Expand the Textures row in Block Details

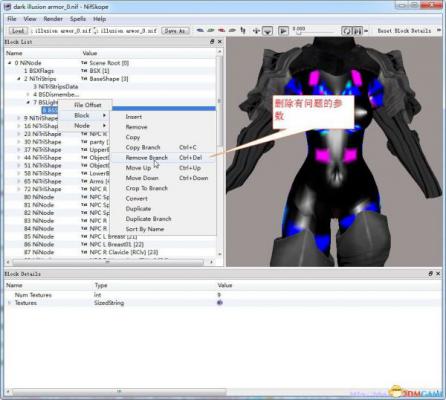click(x=10, y=303)
